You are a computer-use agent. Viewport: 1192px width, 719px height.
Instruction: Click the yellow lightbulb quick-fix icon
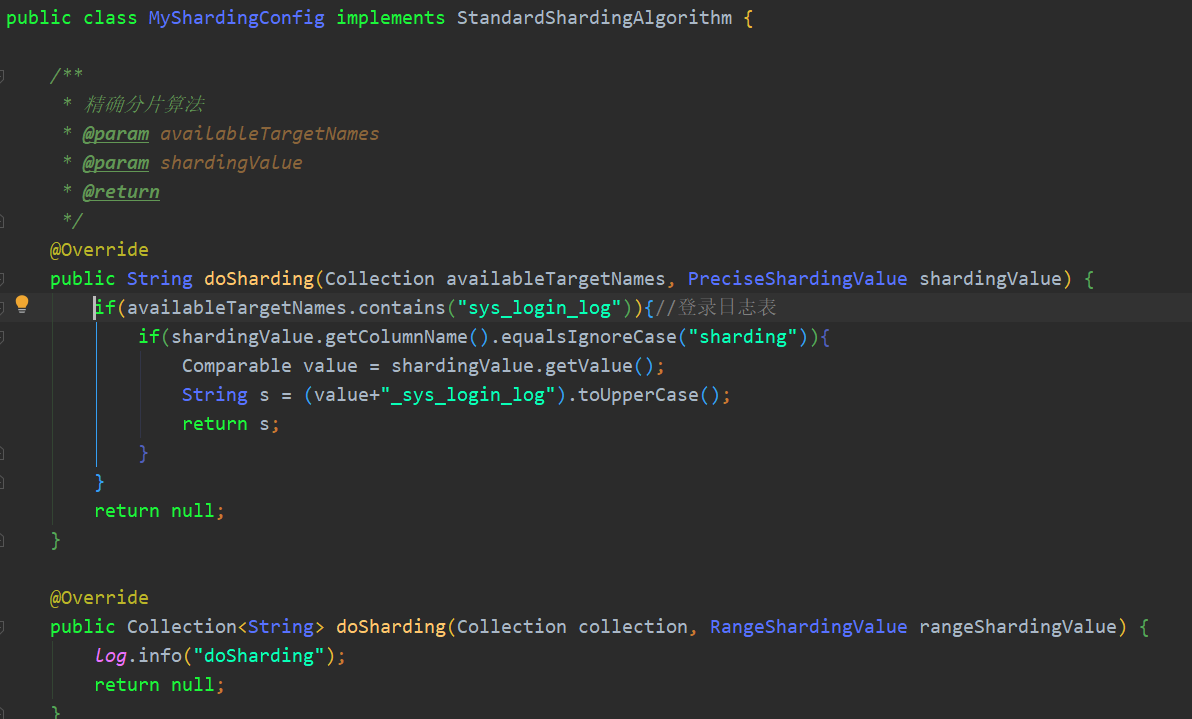click(22, 305)
